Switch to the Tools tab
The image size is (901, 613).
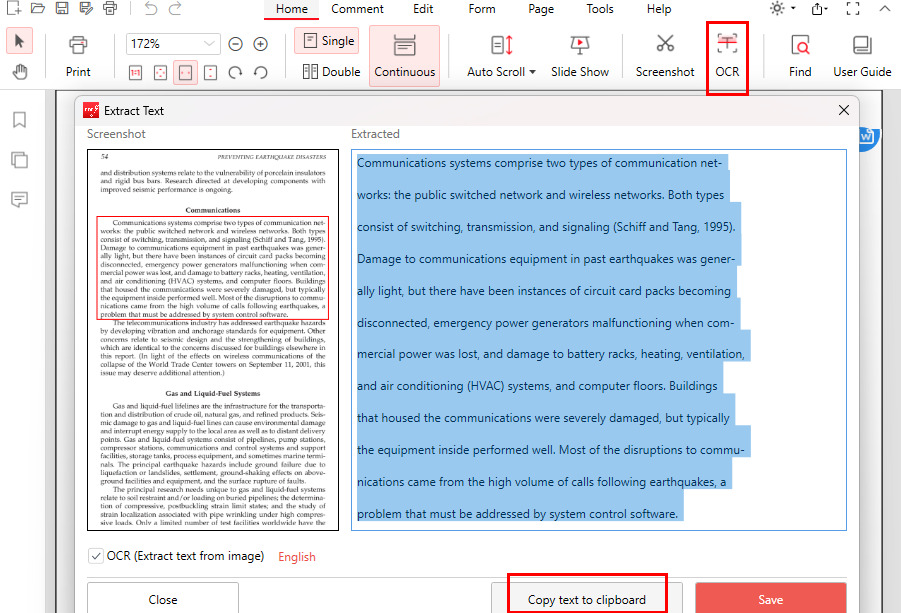(x=599, y=9)
